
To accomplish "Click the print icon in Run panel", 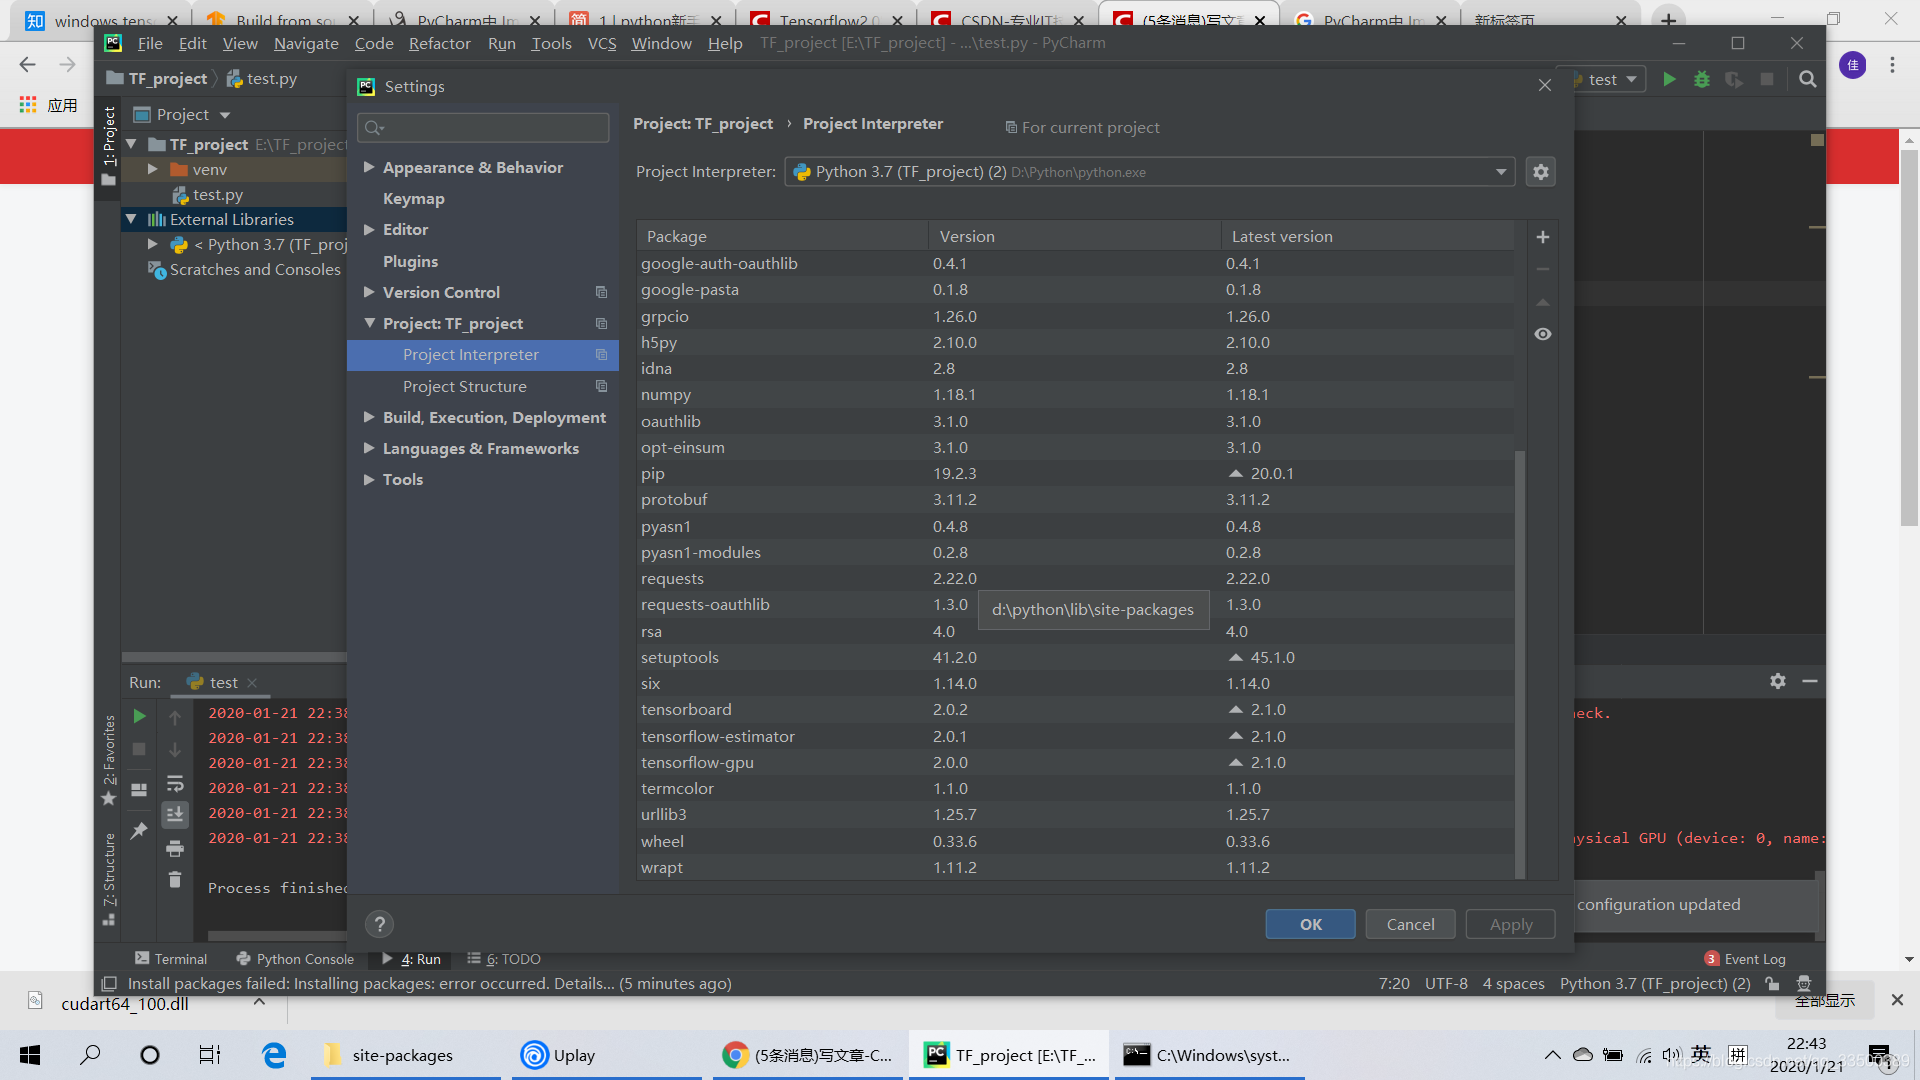I will click(175, 849).
